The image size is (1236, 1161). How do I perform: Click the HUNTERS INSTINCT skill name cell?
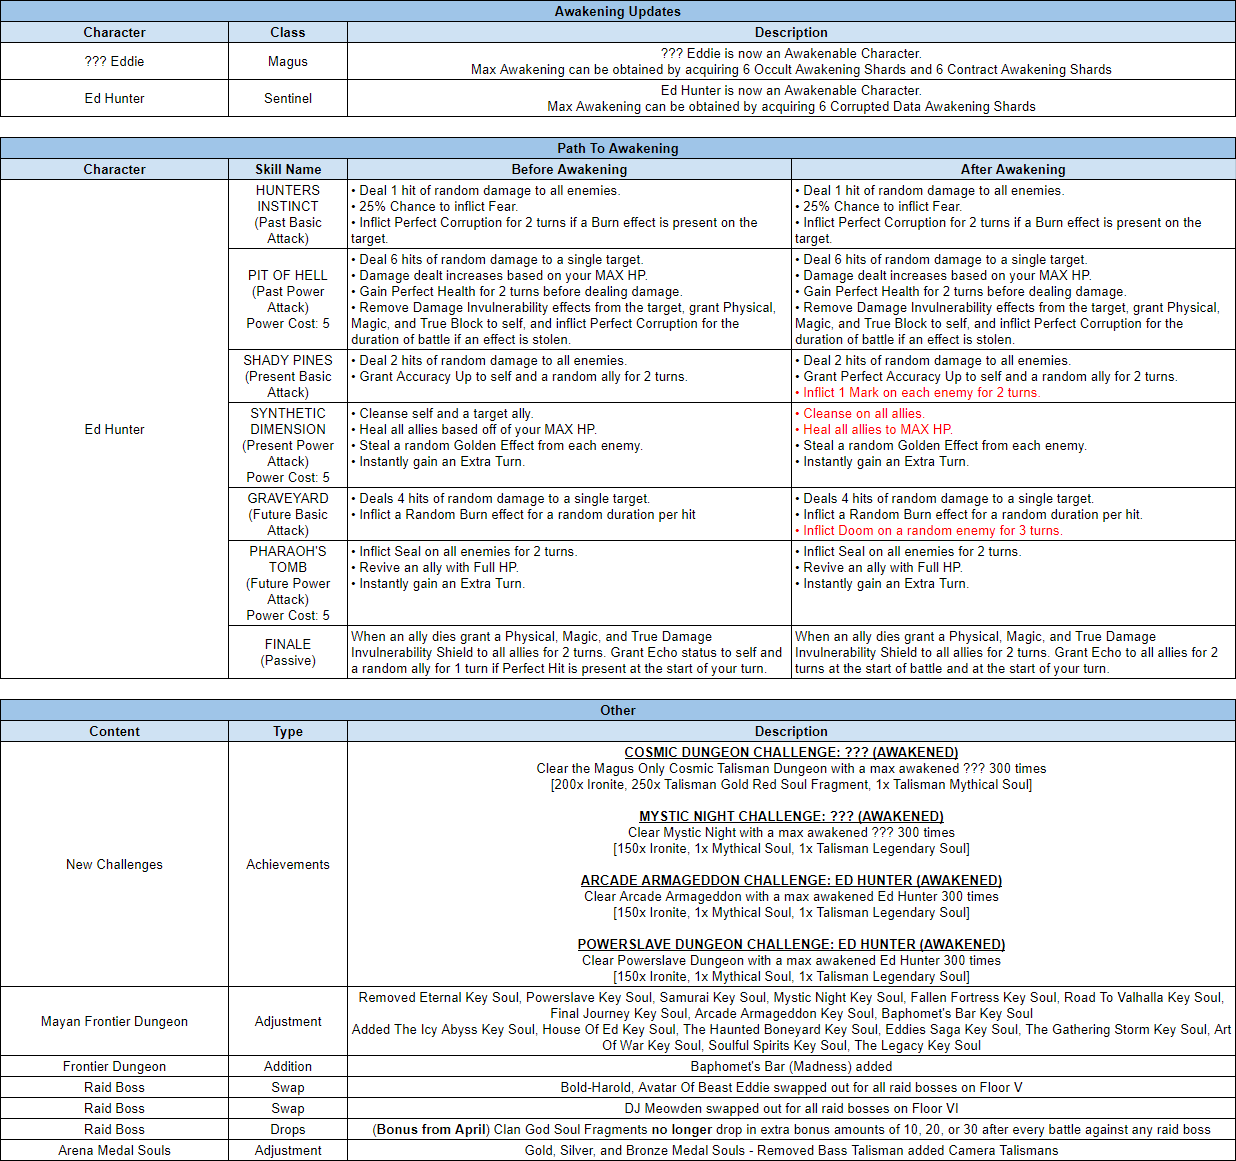tap(287, 214)
